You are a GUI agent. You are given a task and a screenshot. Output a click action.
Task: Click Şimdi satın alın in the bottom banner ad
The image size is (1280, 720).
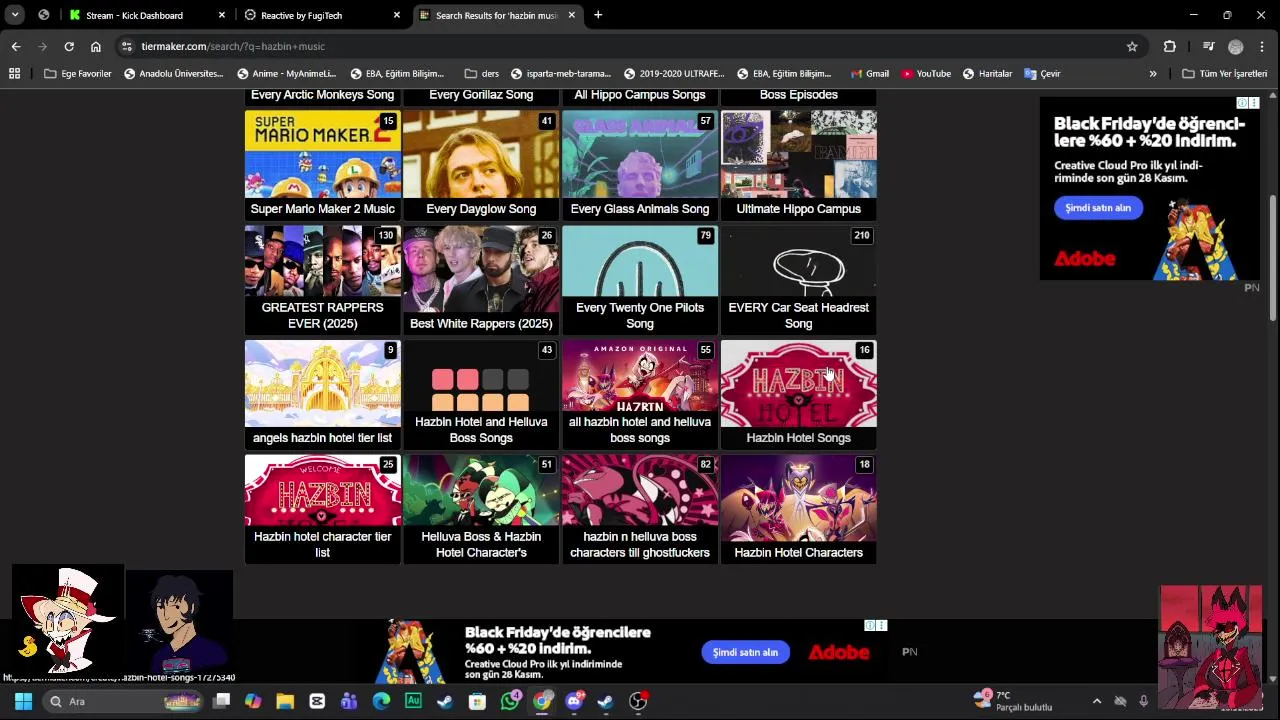pos(745,652)
